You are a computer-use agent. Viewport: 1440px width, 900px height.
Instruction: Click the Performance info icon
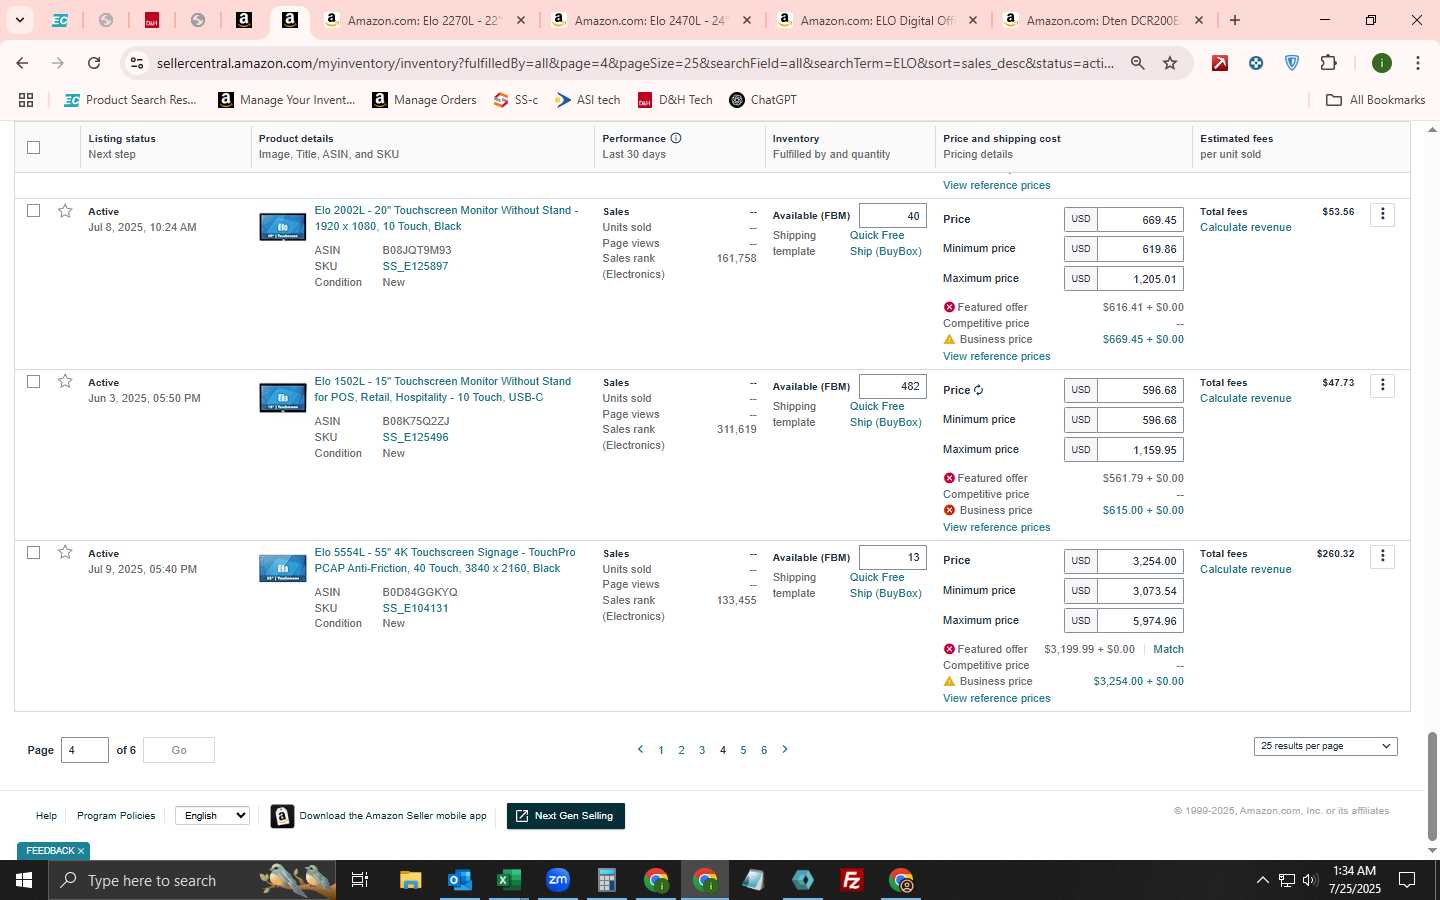click(x=676, y=138)
